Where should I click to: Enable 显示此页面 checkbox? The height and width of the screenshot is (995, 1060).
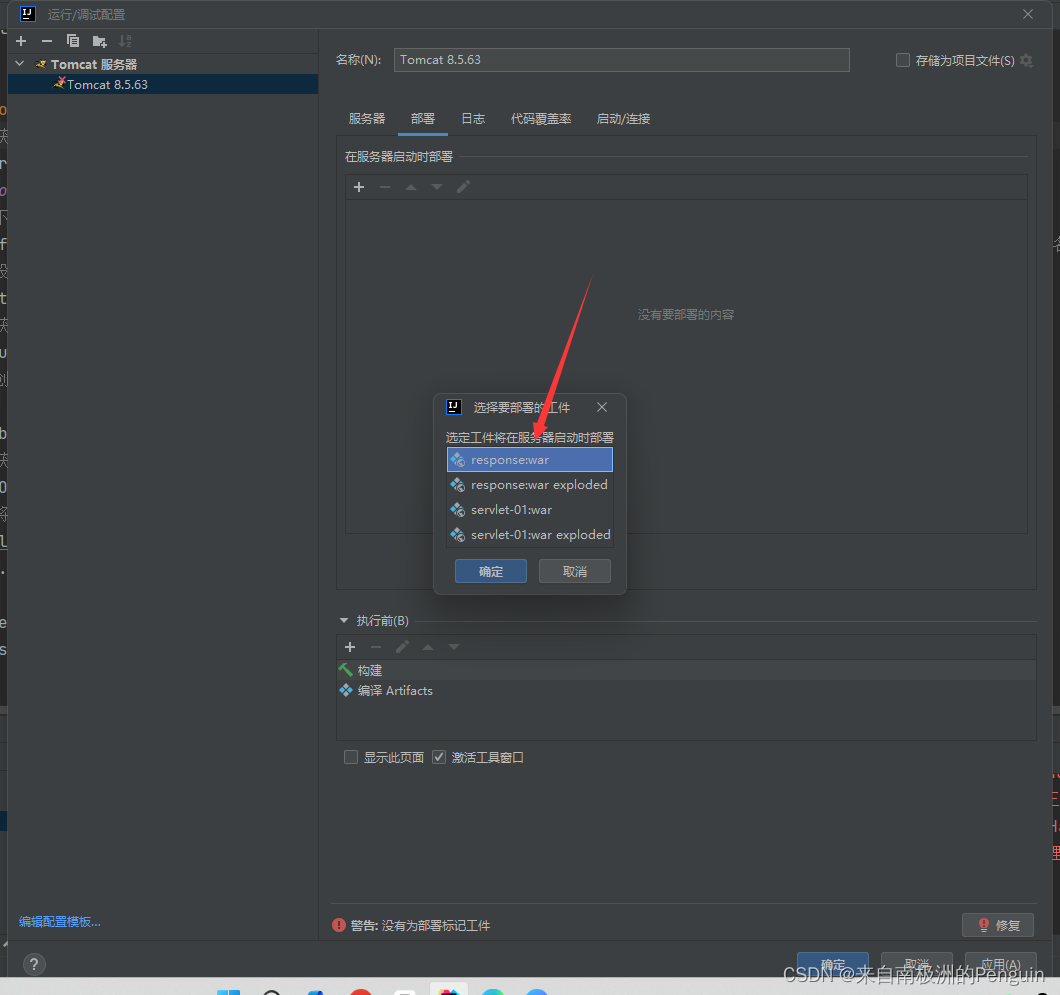pos(351,757)
